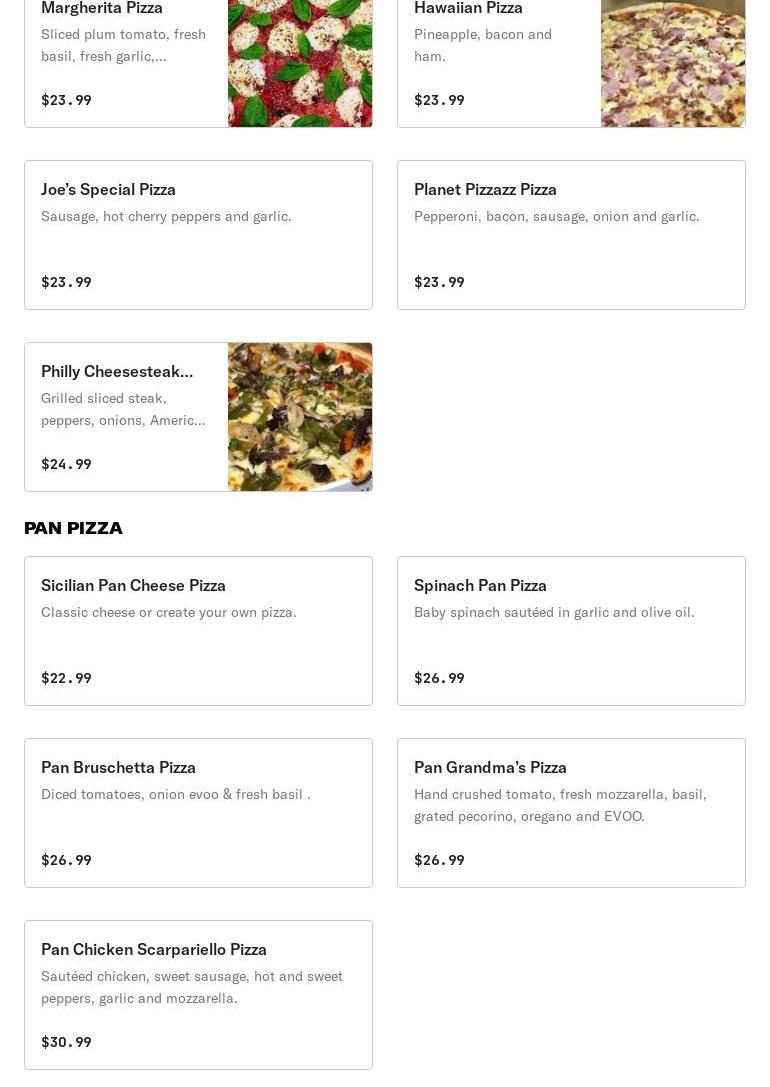Click the $22.99 Sicilian pizza price
The height and width of the screenshot is (1087, 770).
[x=66, y=678]
